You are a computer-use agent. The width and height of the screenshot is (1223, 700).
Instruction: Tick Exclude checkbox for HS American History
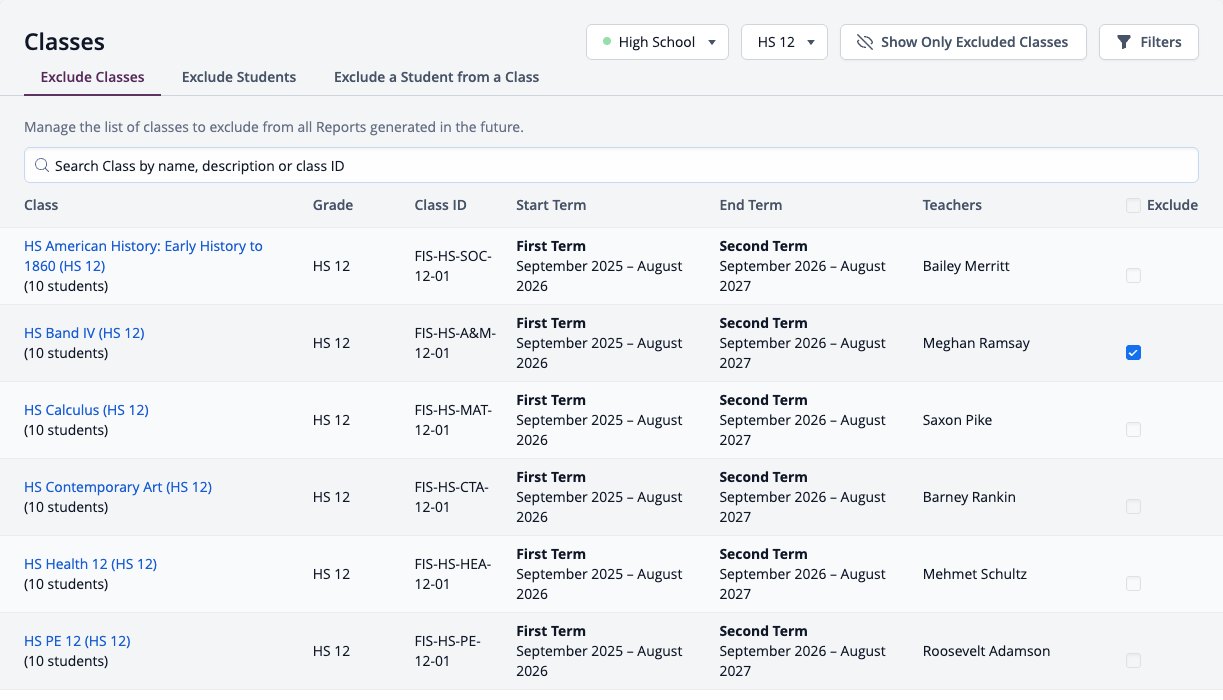pos(1133,276)
